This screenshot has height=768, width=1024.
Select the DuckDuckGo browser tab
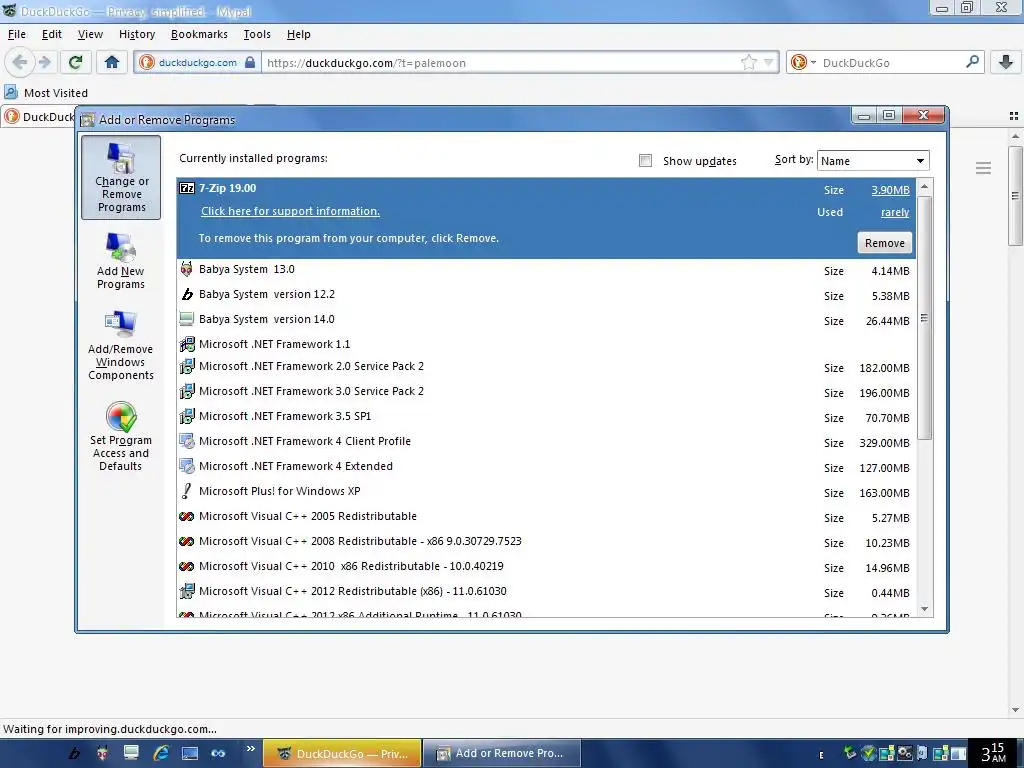click(39, 117)
